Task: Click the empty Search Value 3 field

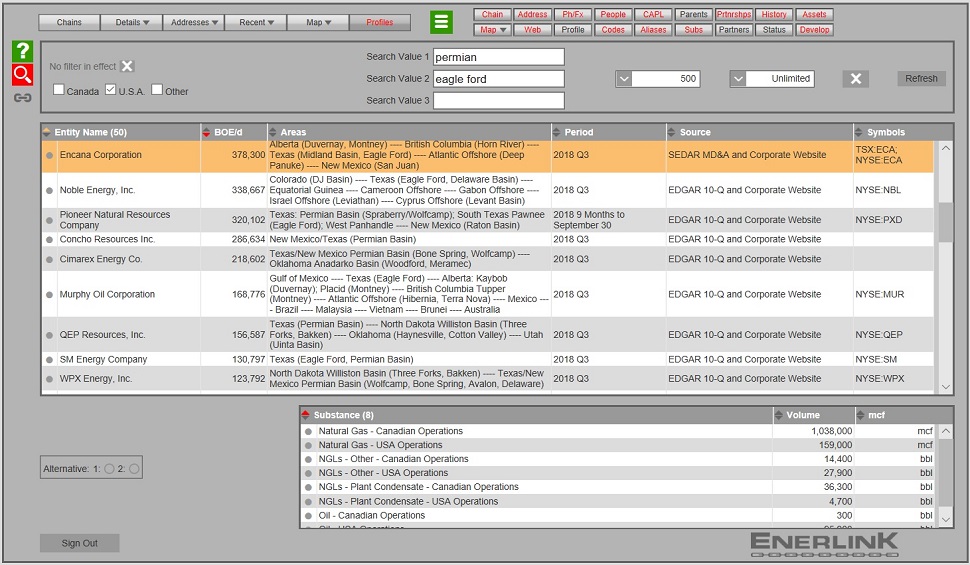Action: (499, 100)
